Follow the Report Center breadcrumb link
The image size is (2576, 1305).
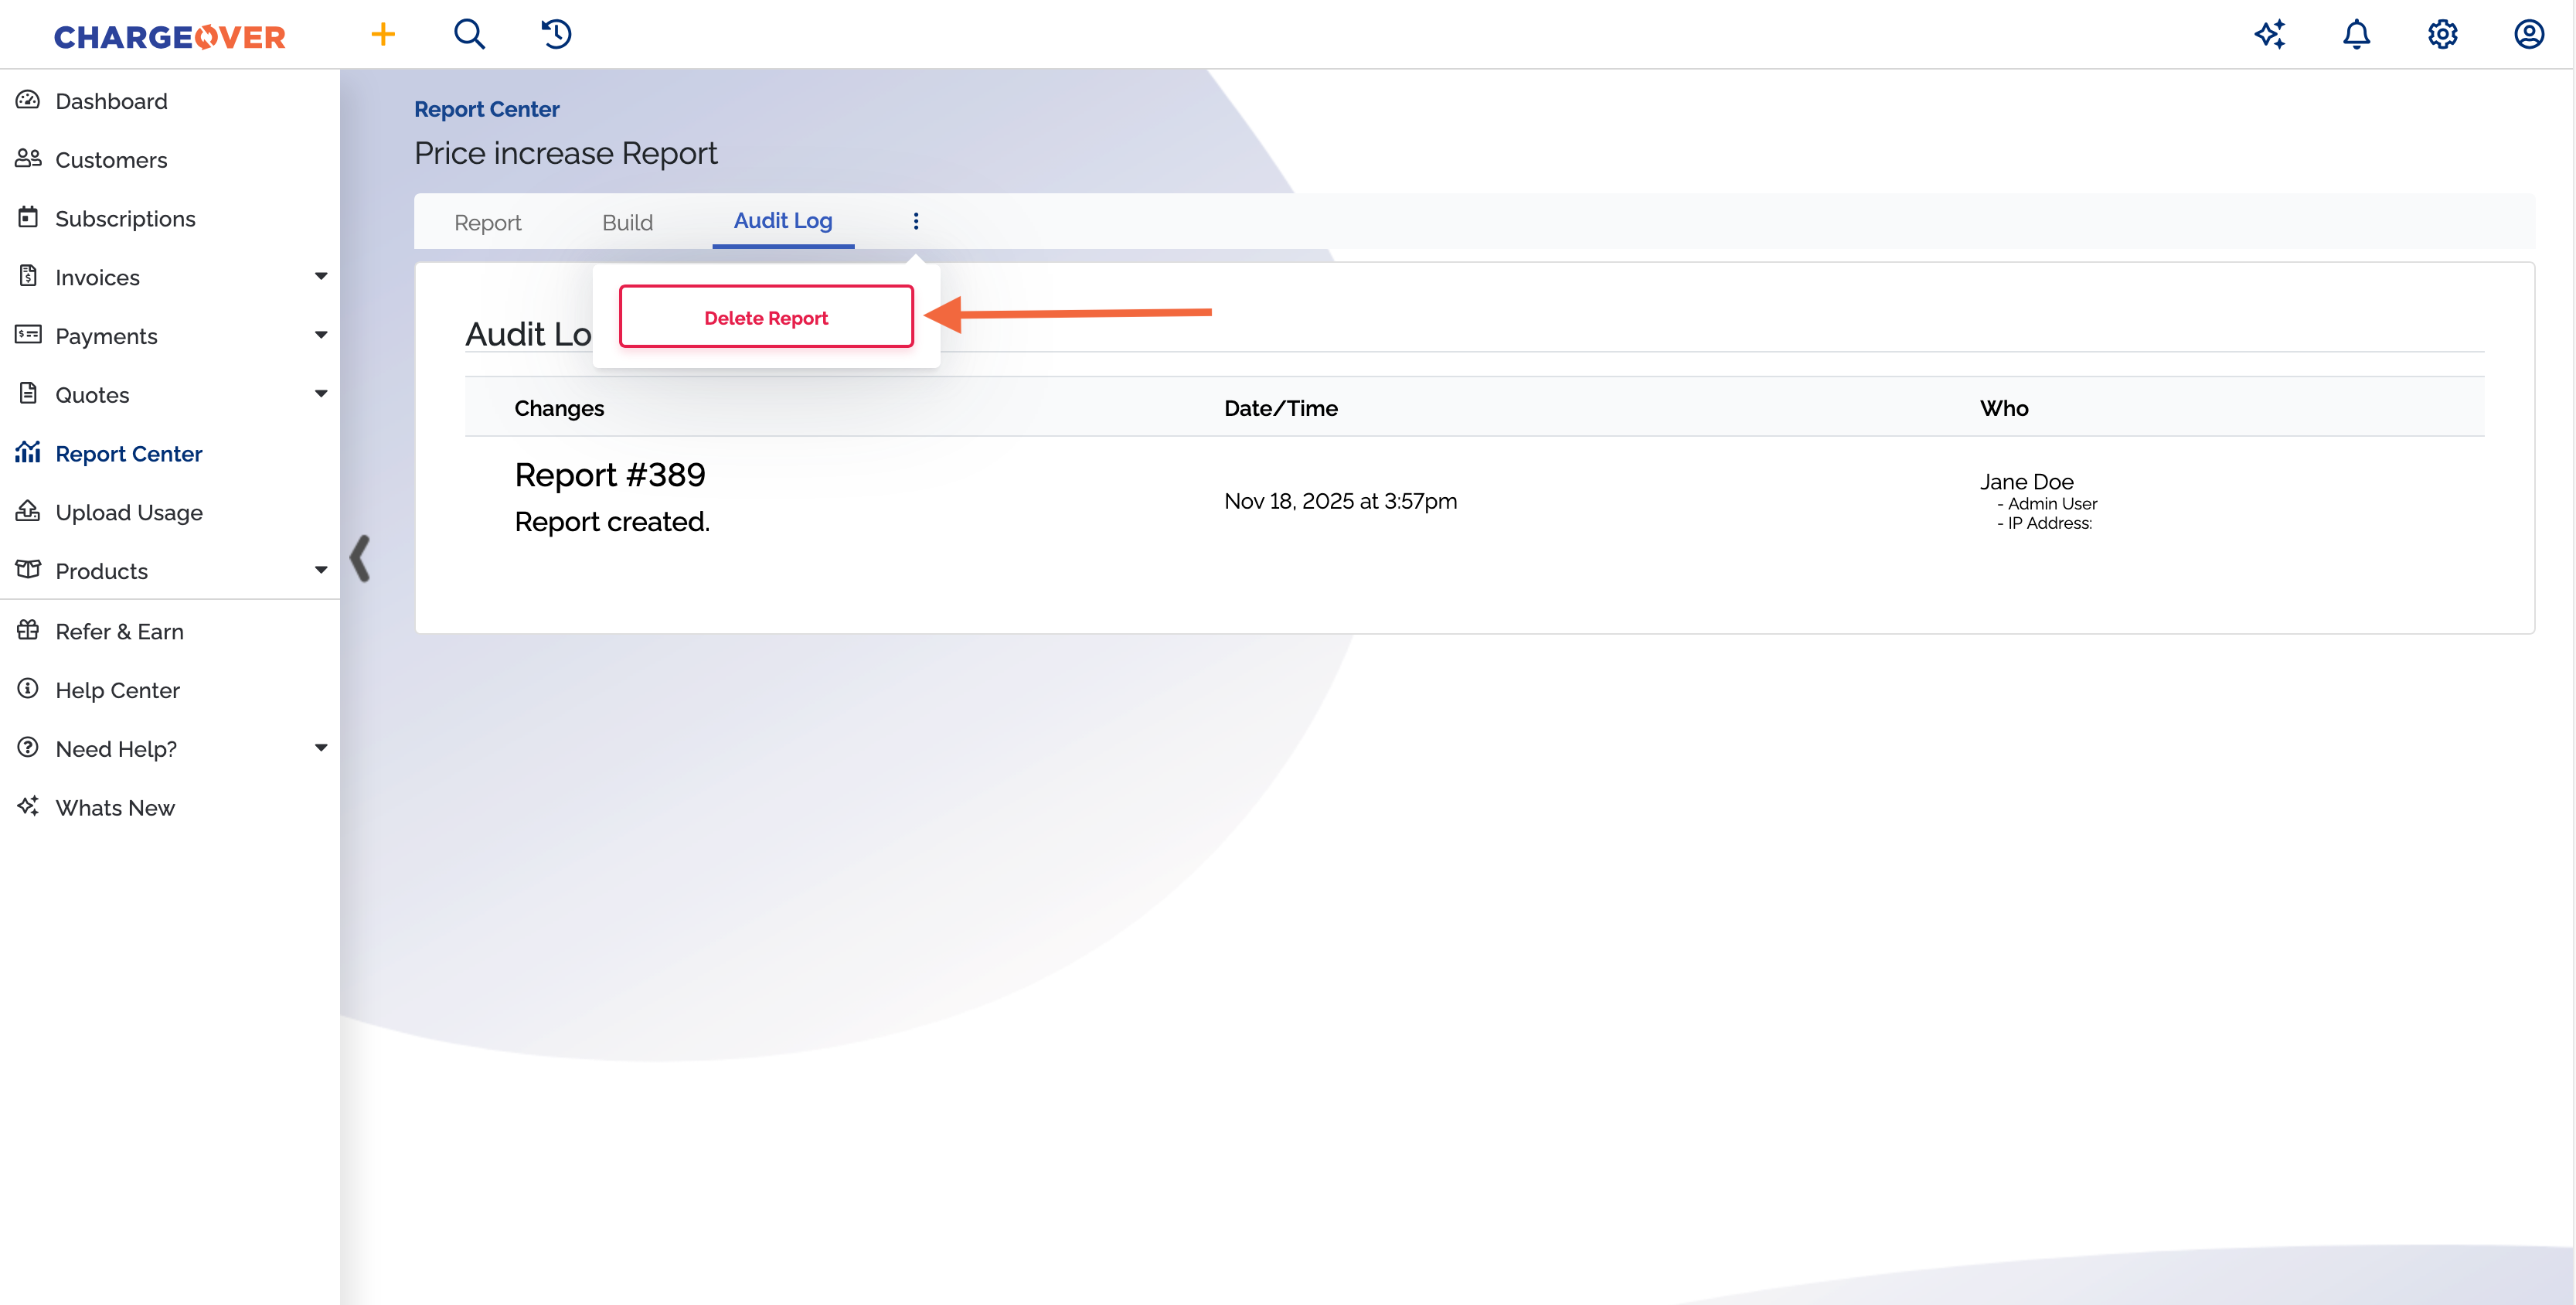[486, 109]
